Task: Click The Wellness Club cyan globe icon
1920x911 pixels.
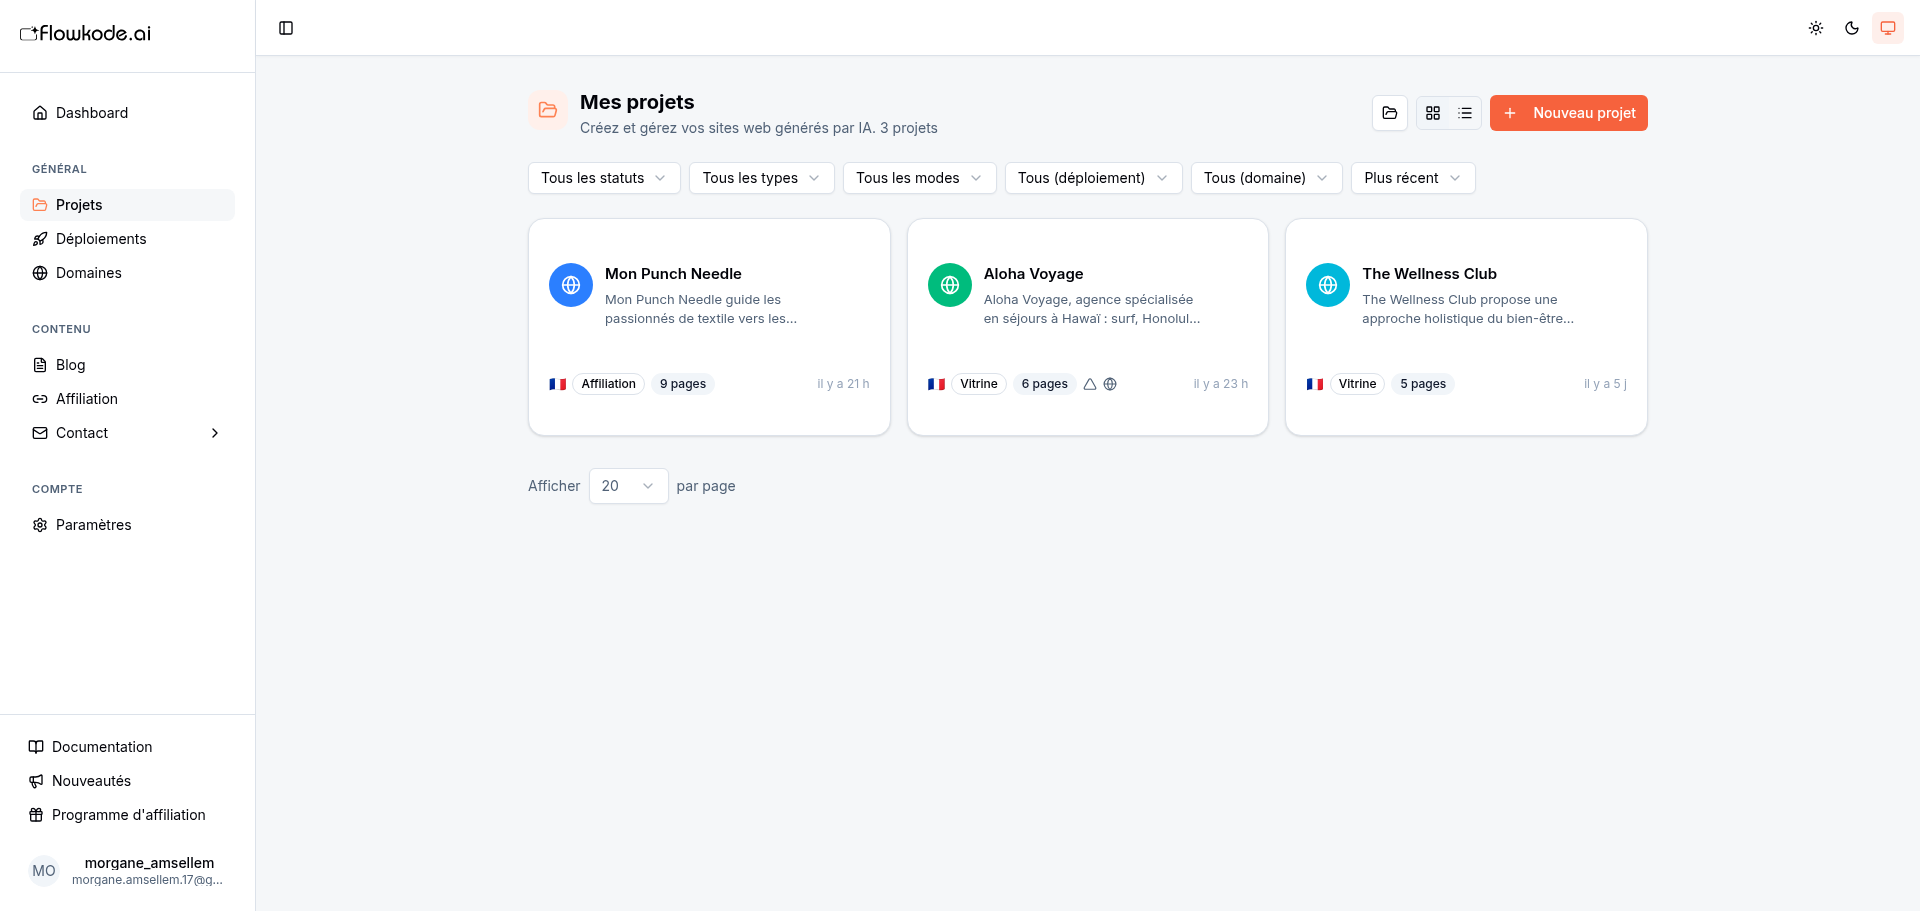Action: click(1328, 285)
